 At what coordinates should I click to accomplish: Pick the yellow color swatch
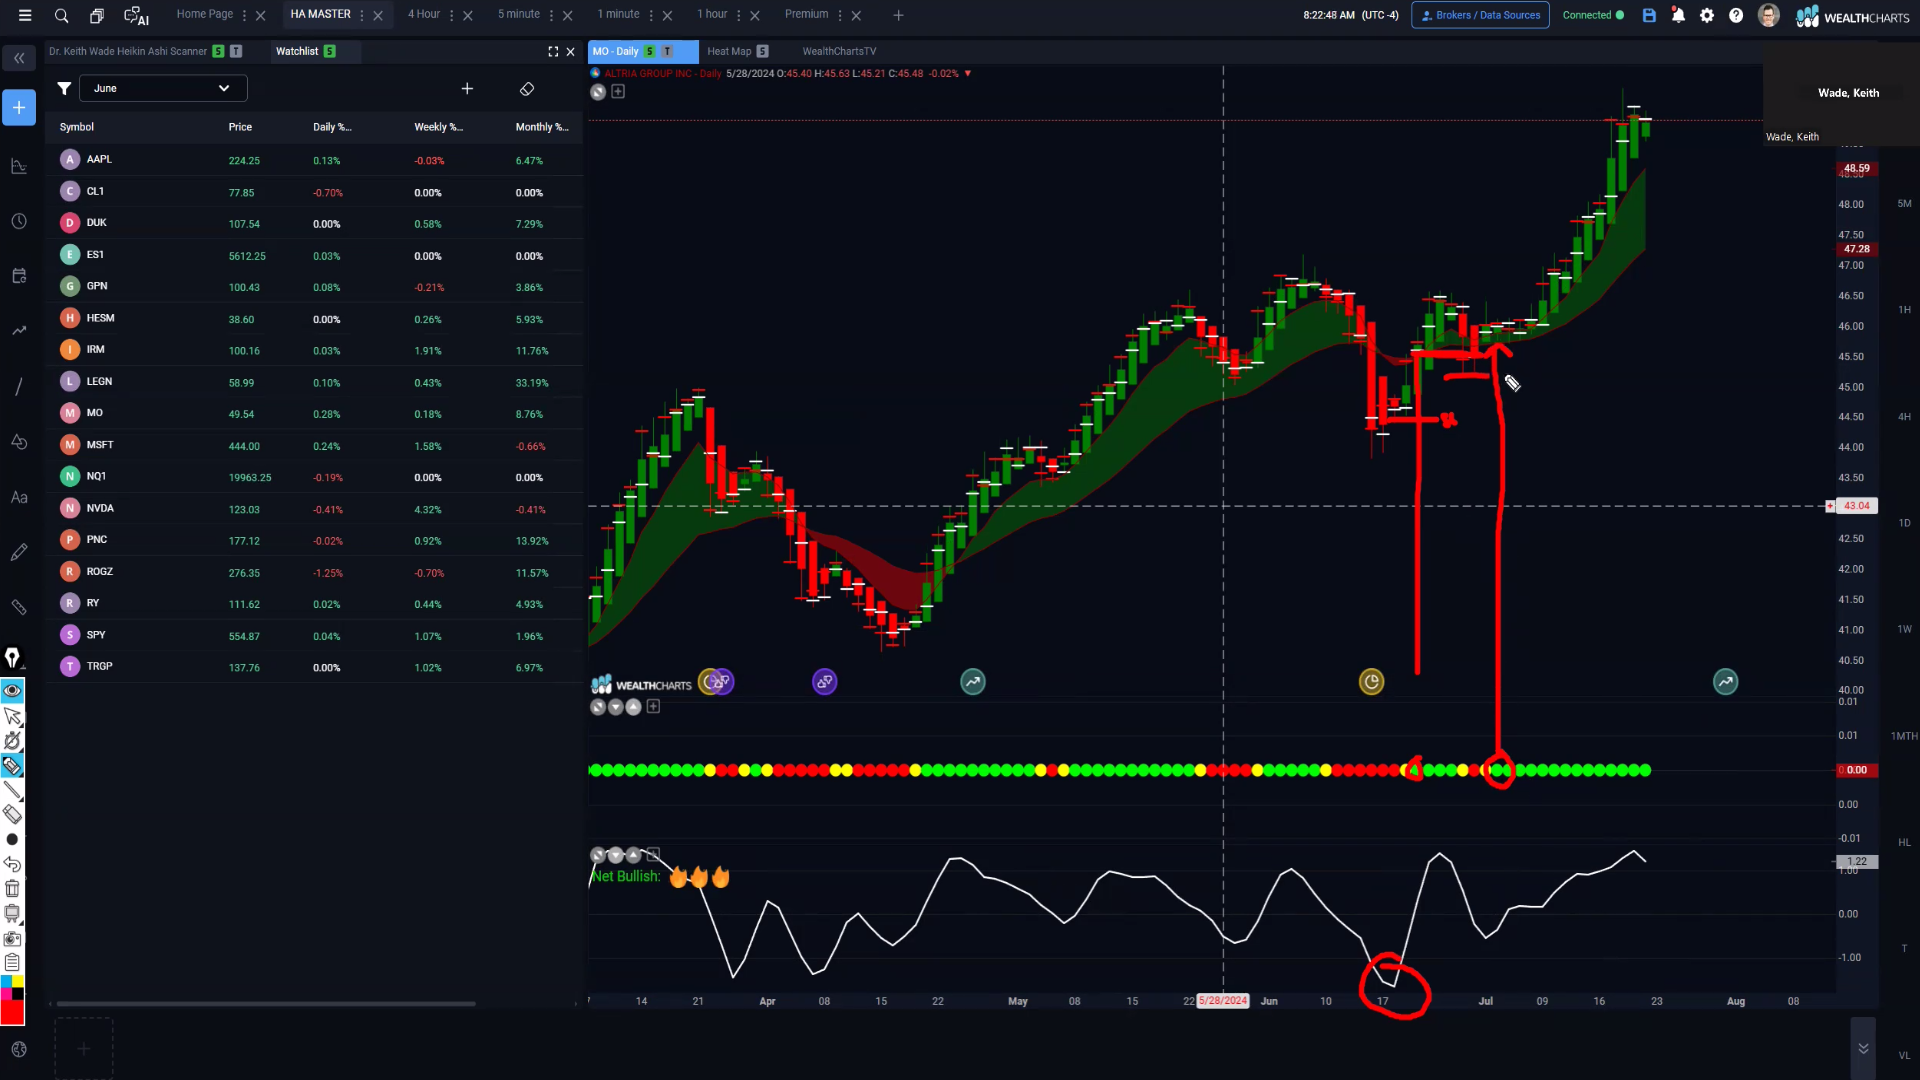(x=18, y=981)
